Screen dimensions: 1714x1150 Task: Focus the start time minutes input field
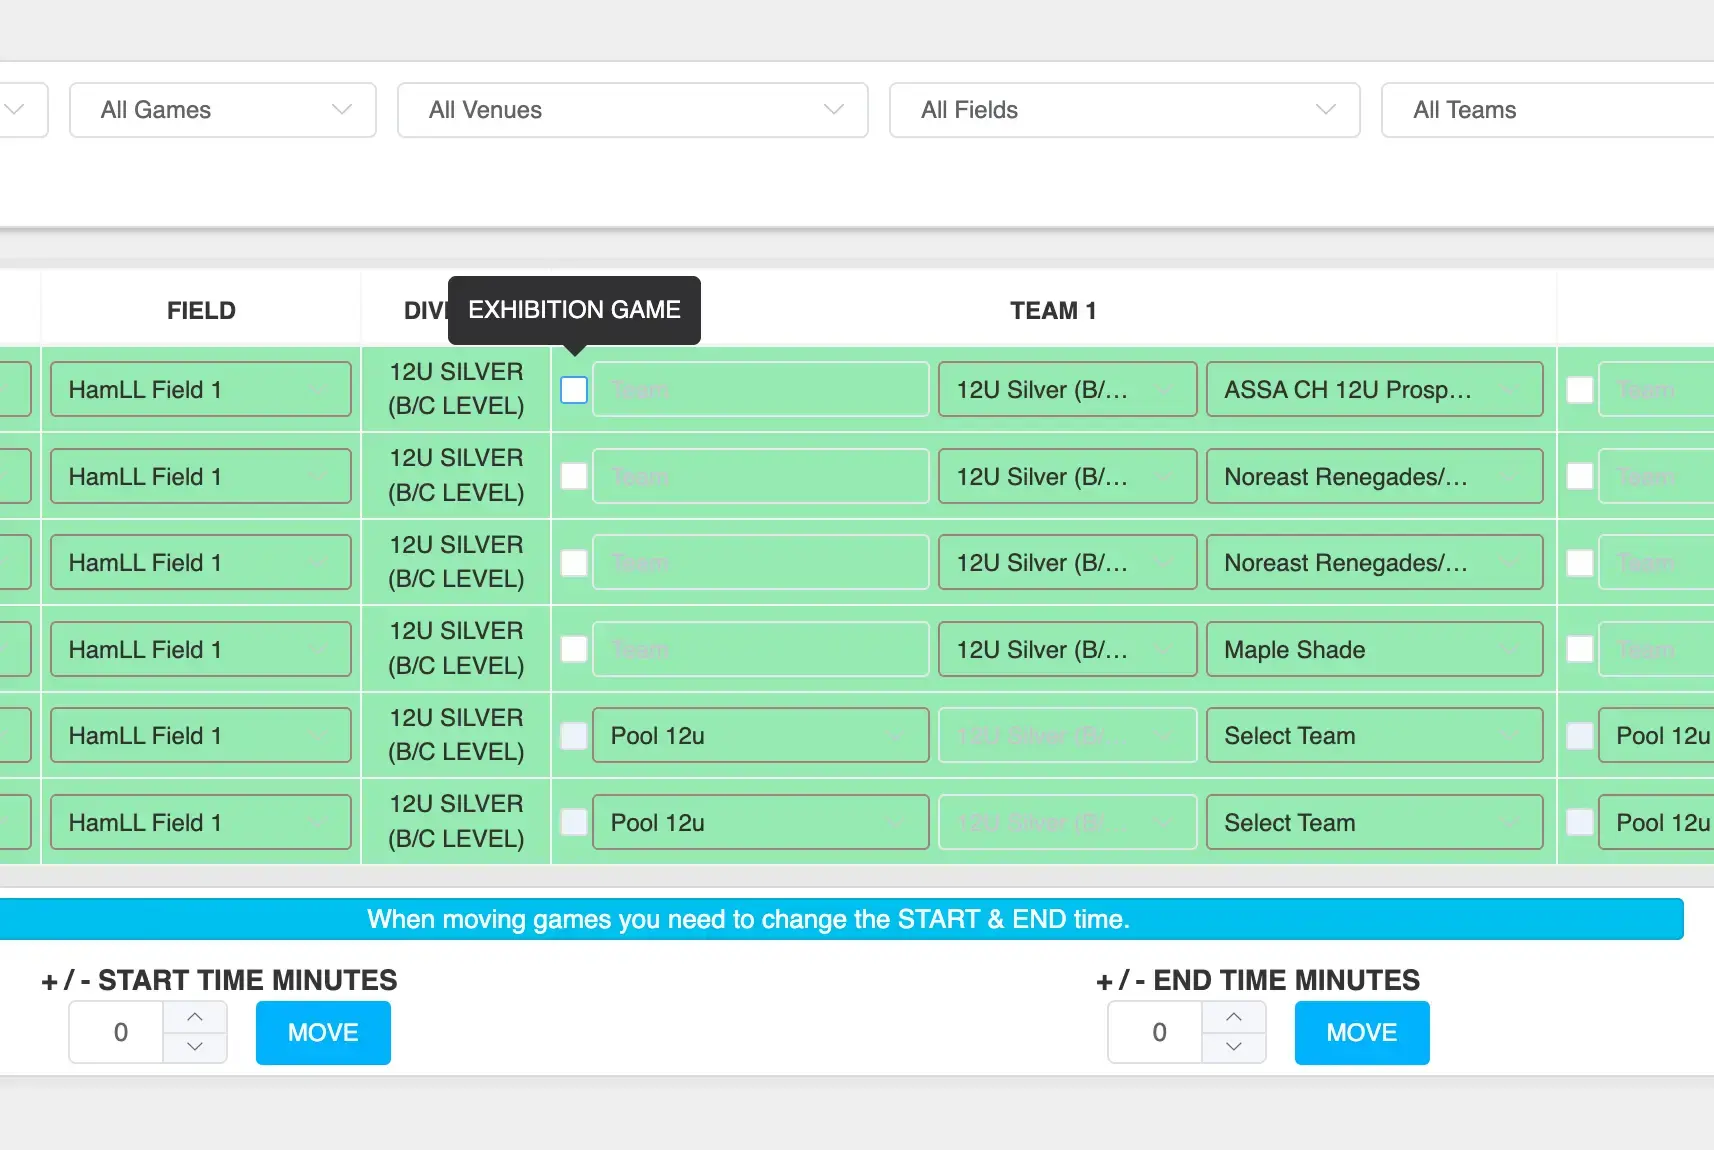click(x=118, y=1032)
